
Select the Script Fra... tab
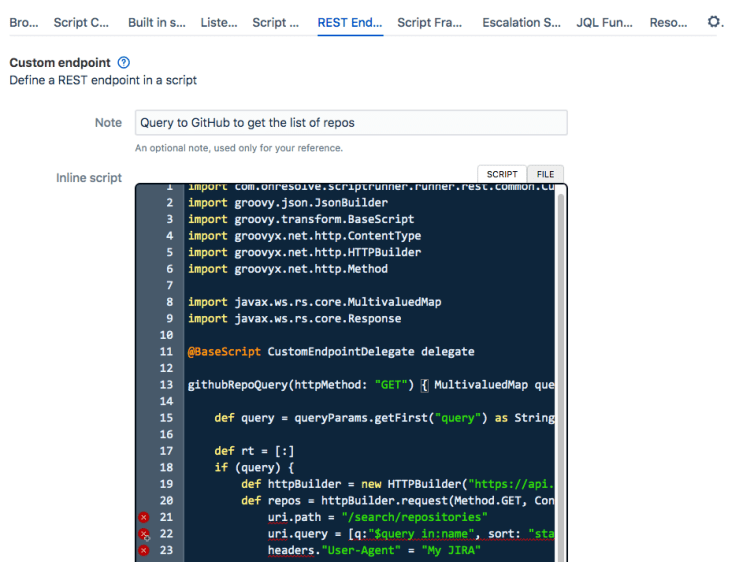(x=430, y=22)
